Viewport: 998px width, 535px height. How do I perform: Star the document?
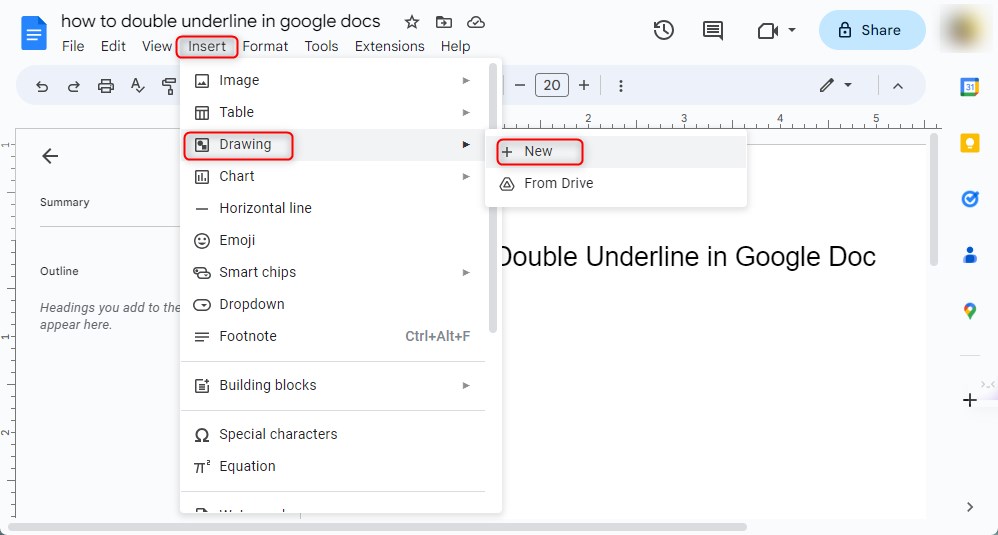tap(412, 22)
